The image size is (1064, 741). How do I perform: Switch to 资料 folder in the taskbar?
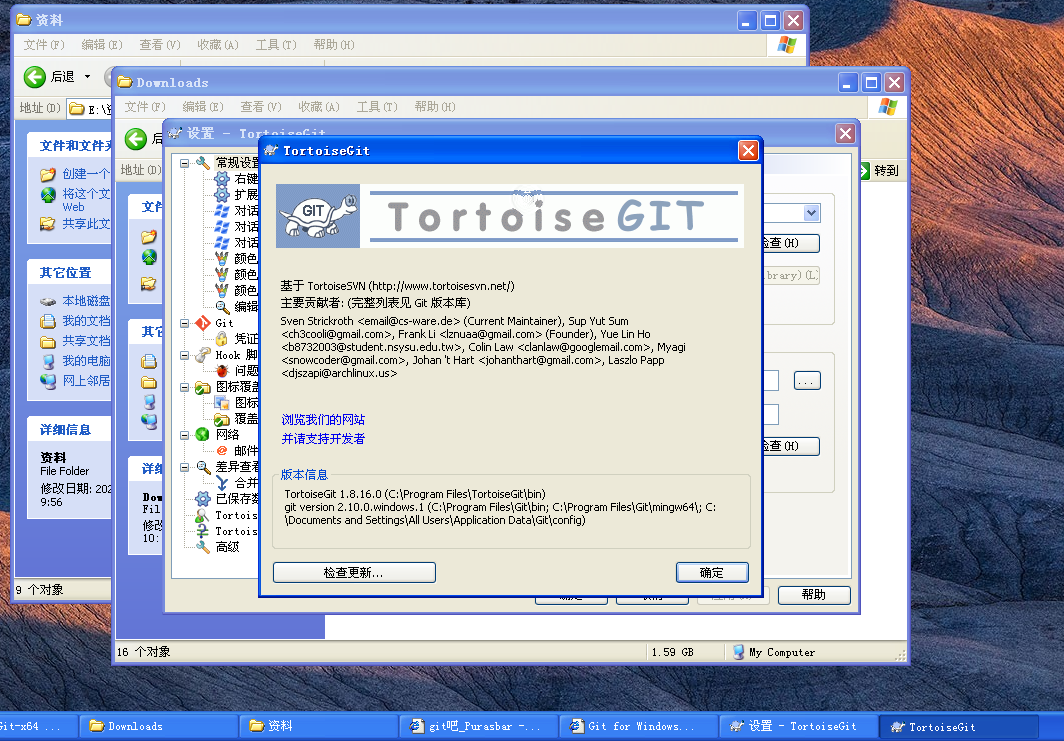pos(319,726)
